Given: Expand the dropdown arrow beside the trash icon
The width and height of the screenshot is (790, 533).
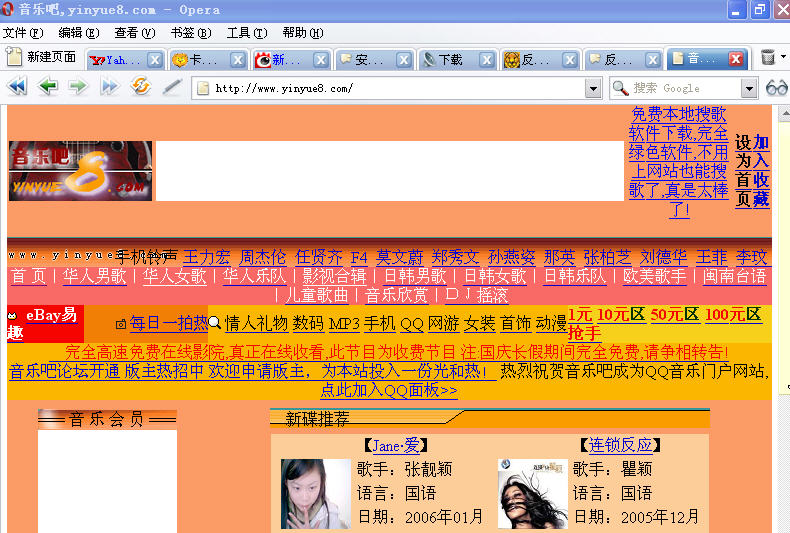Looking at the screenshot, I should pyautogui.click(x=783, y=56).
